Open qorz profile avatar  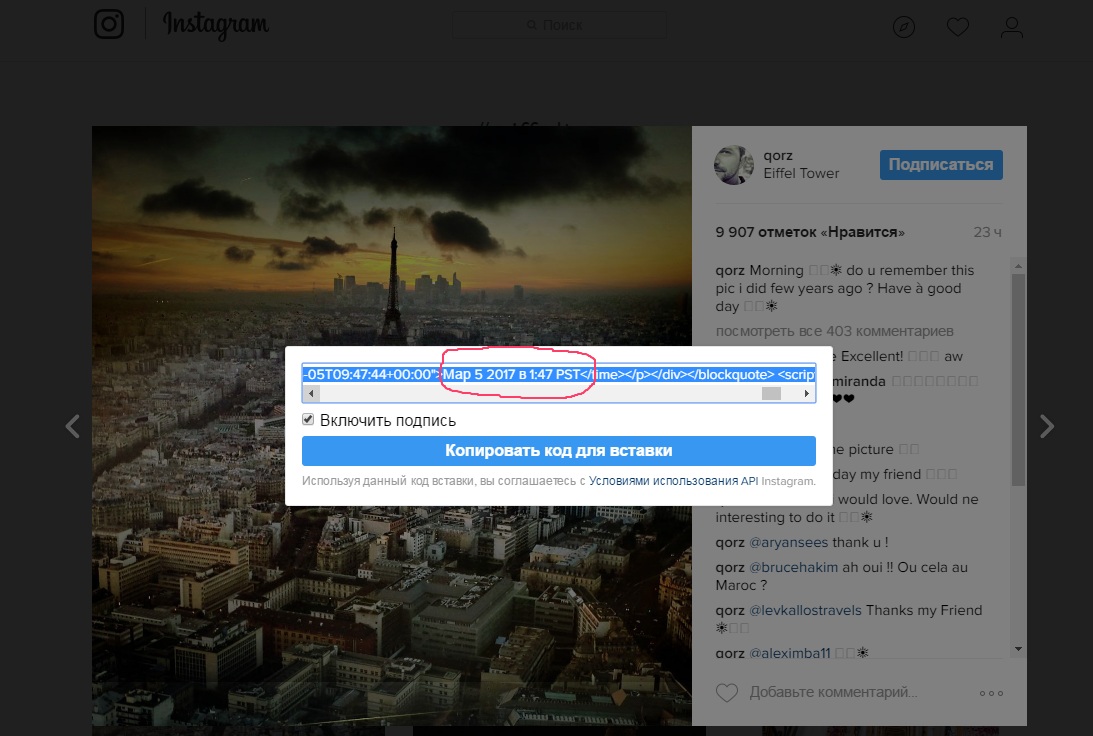733,165
